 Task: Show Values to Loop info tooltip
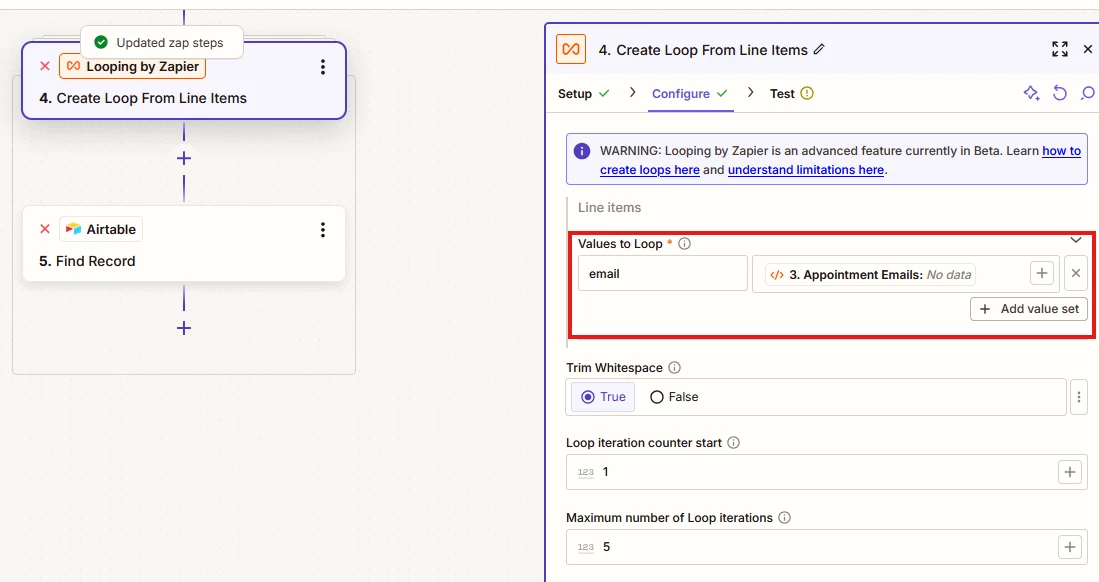(x=685, y=243)
